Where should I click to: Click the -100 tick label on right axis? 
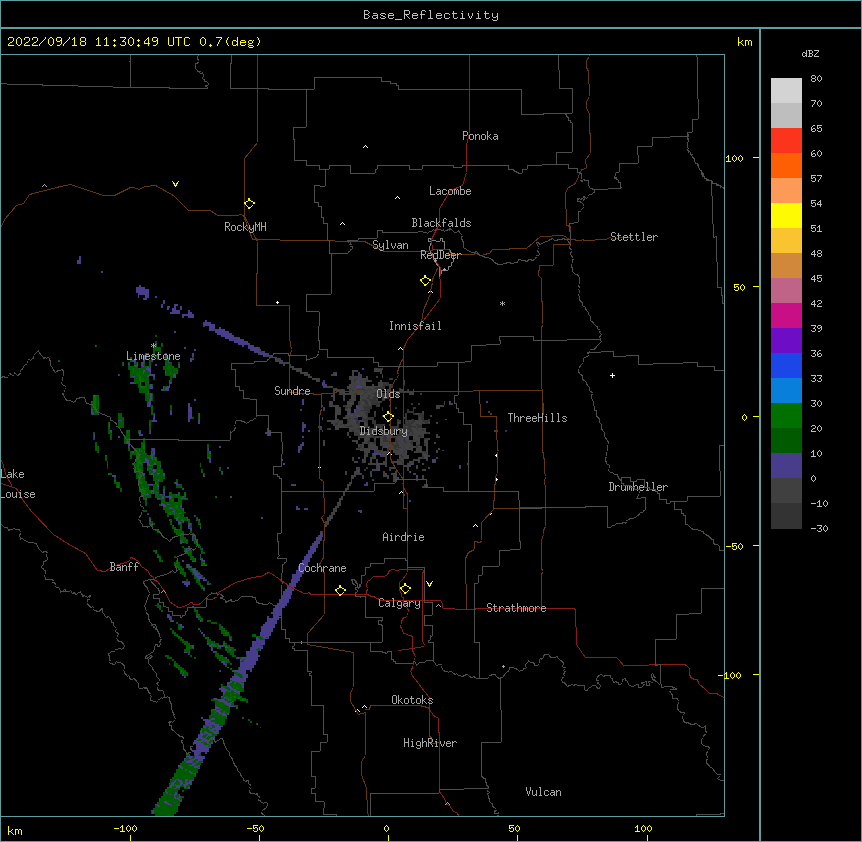[731, 675]
